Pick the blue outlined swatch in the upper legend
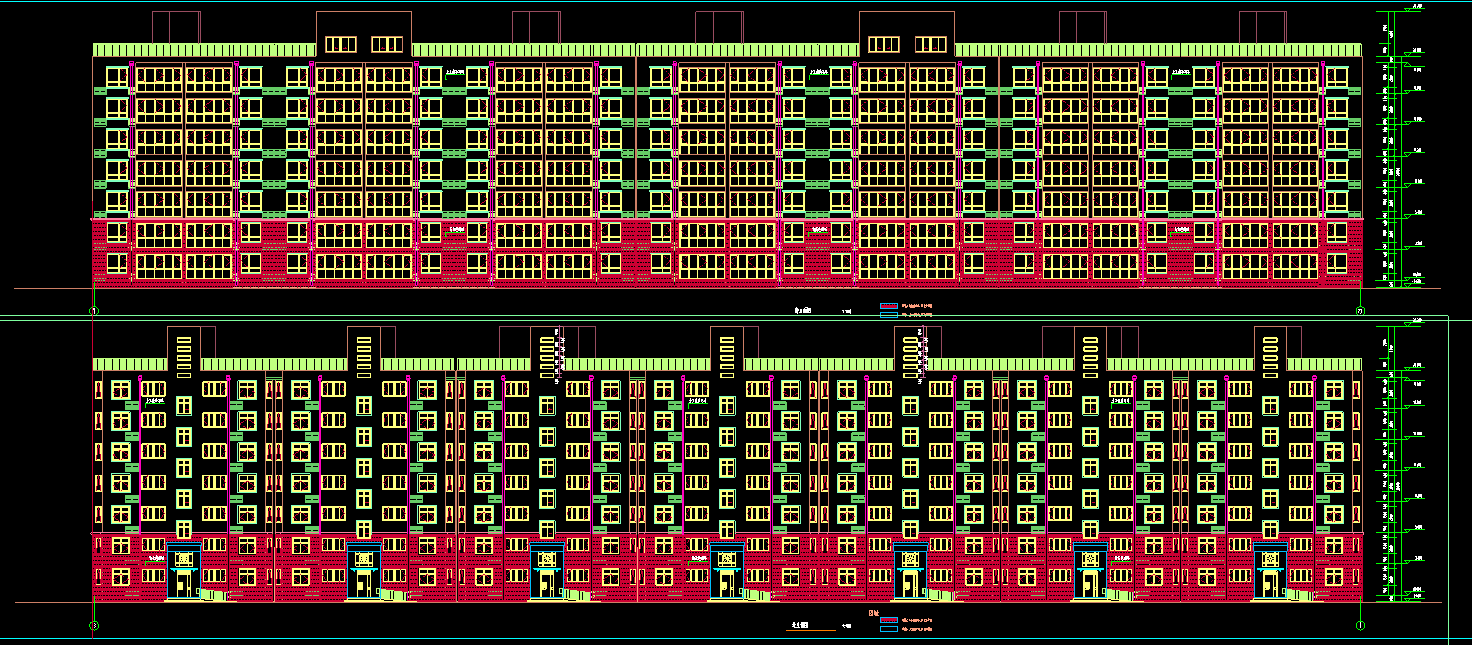 [x=889, y=315]
